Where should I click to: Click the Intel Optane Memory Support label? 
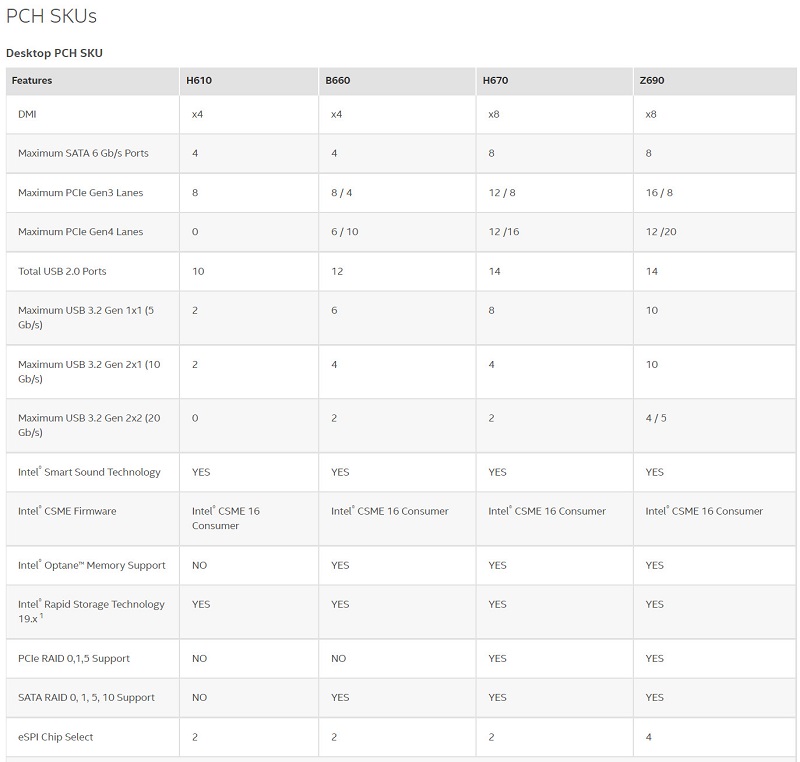[x=92, y=565]
